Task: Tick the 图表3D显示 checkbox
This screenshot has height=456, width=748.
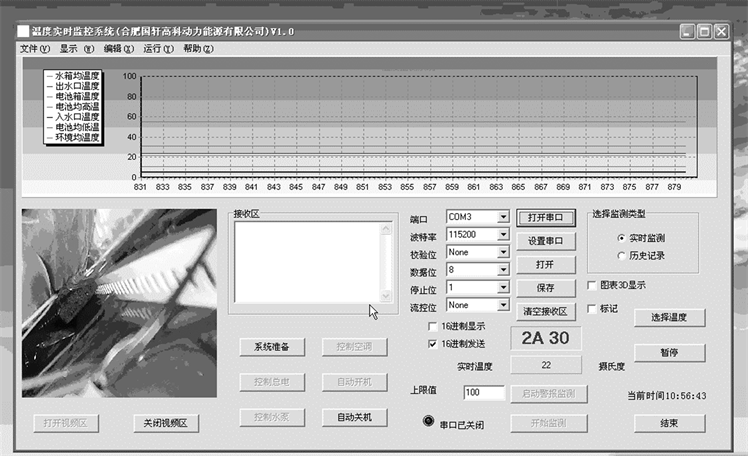Action: [x=592, y=285]
